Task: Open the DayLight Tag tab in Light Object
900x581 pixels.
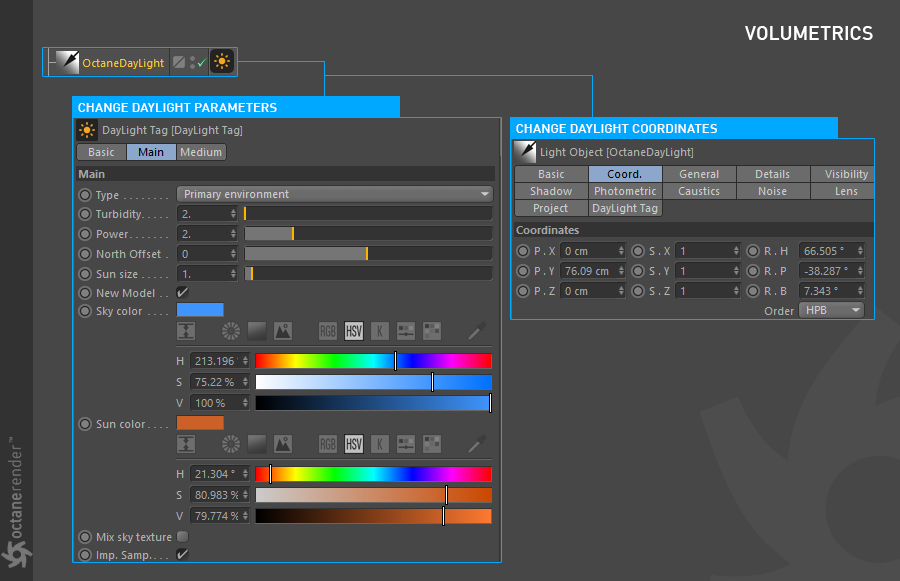Action: [625, 208]
